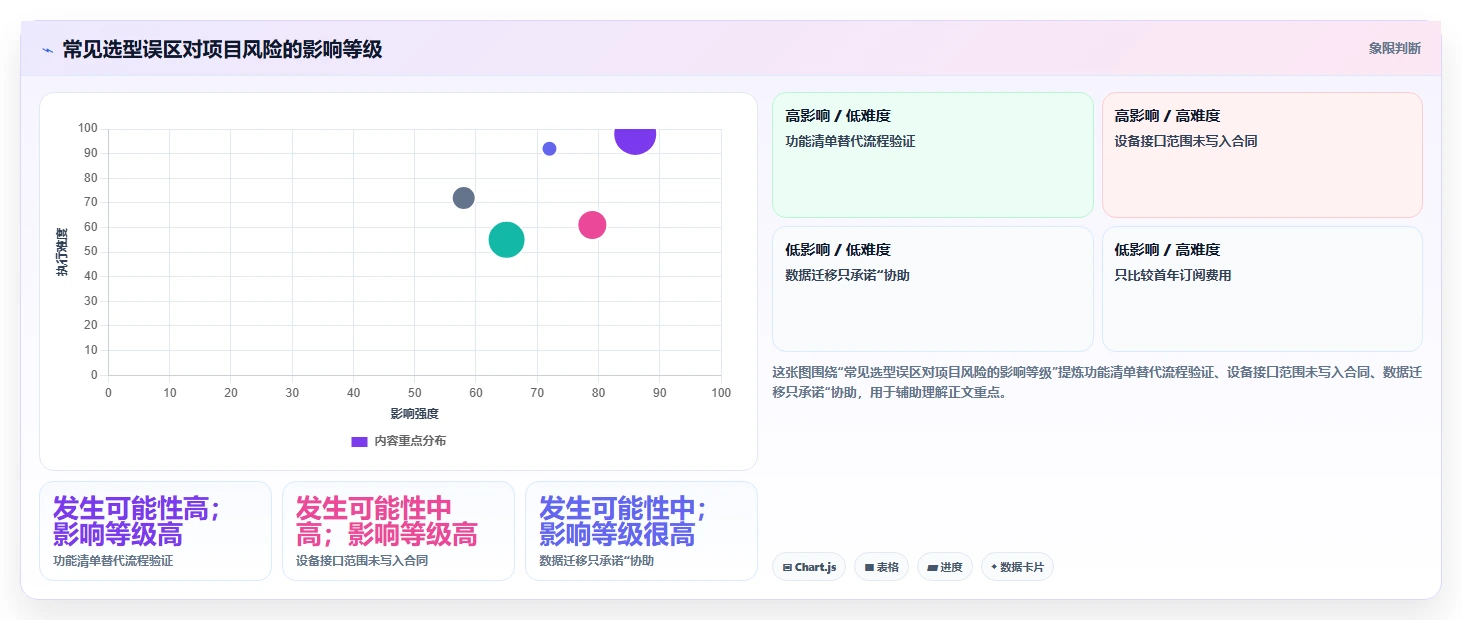1462x620 pixels.
Task: Click the Chart.js tag
Action: [809, 567]
